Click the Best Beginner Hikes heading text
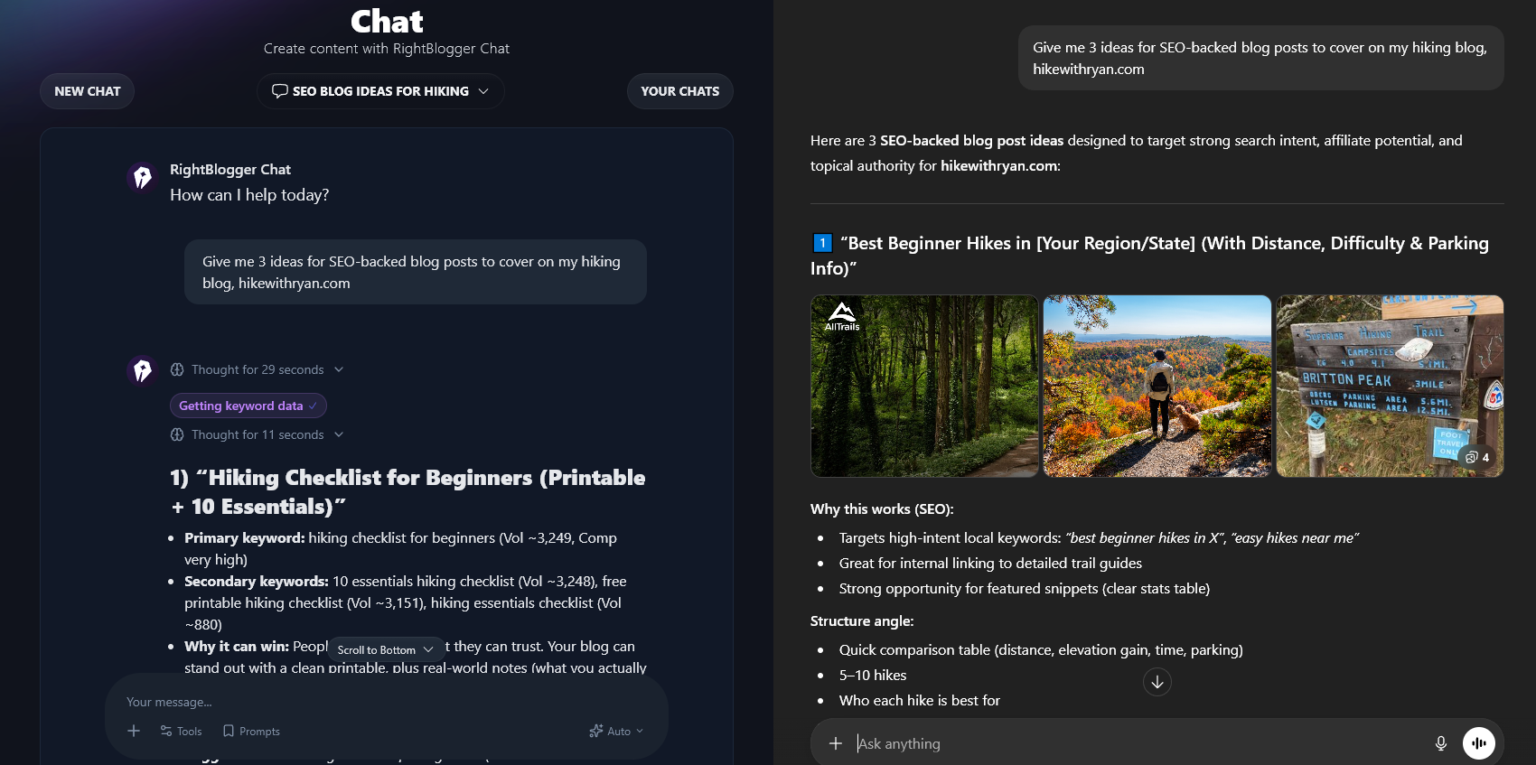The height and width of the screenshot is (765, 1536). coord(1150,255)
